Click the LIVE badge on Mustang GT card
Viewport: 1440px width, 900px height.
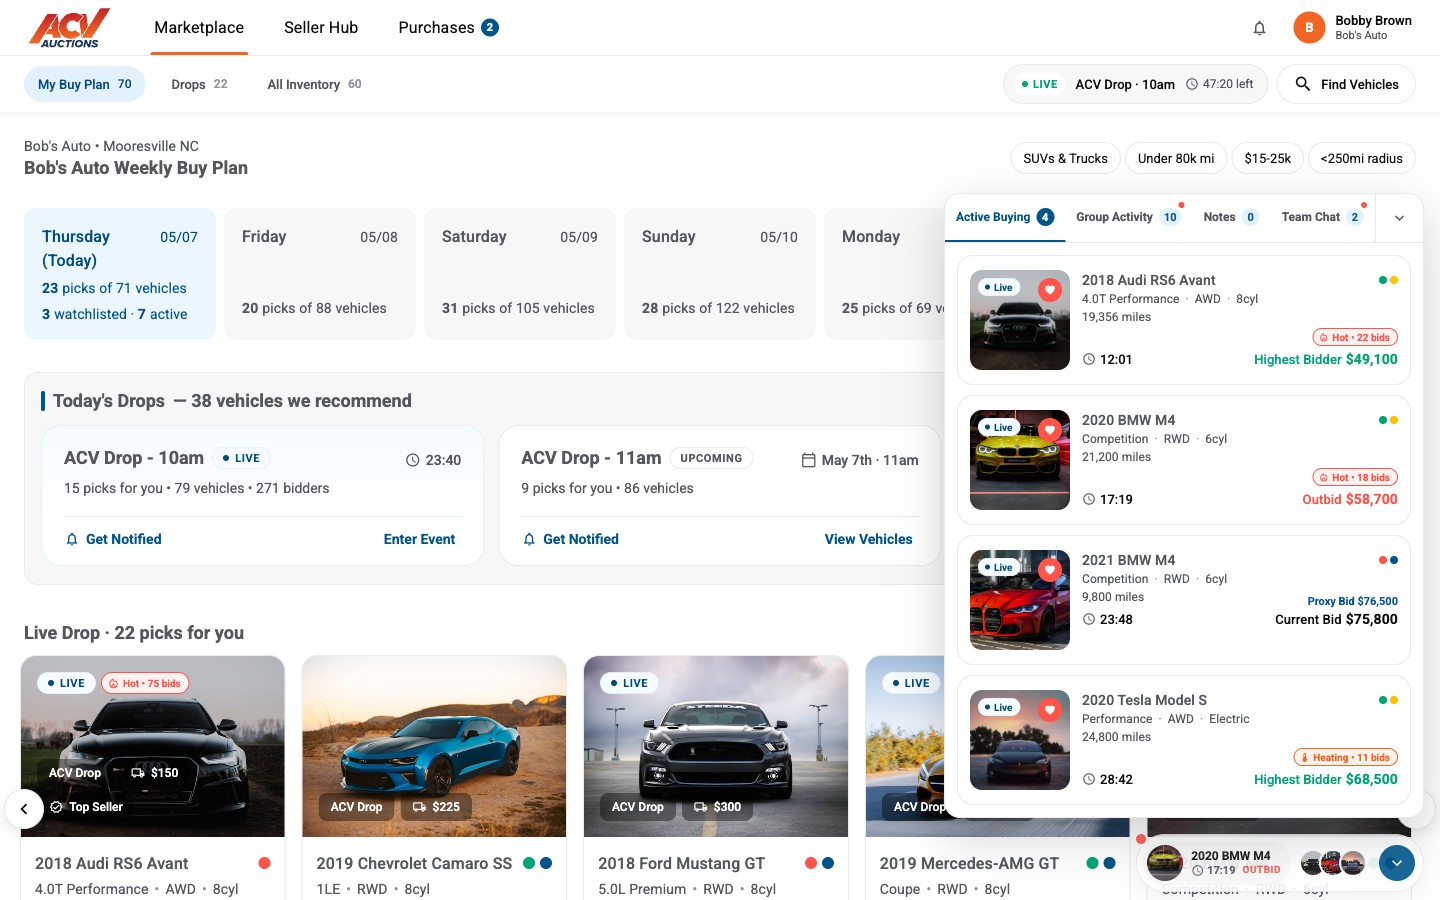coord(628,683)
